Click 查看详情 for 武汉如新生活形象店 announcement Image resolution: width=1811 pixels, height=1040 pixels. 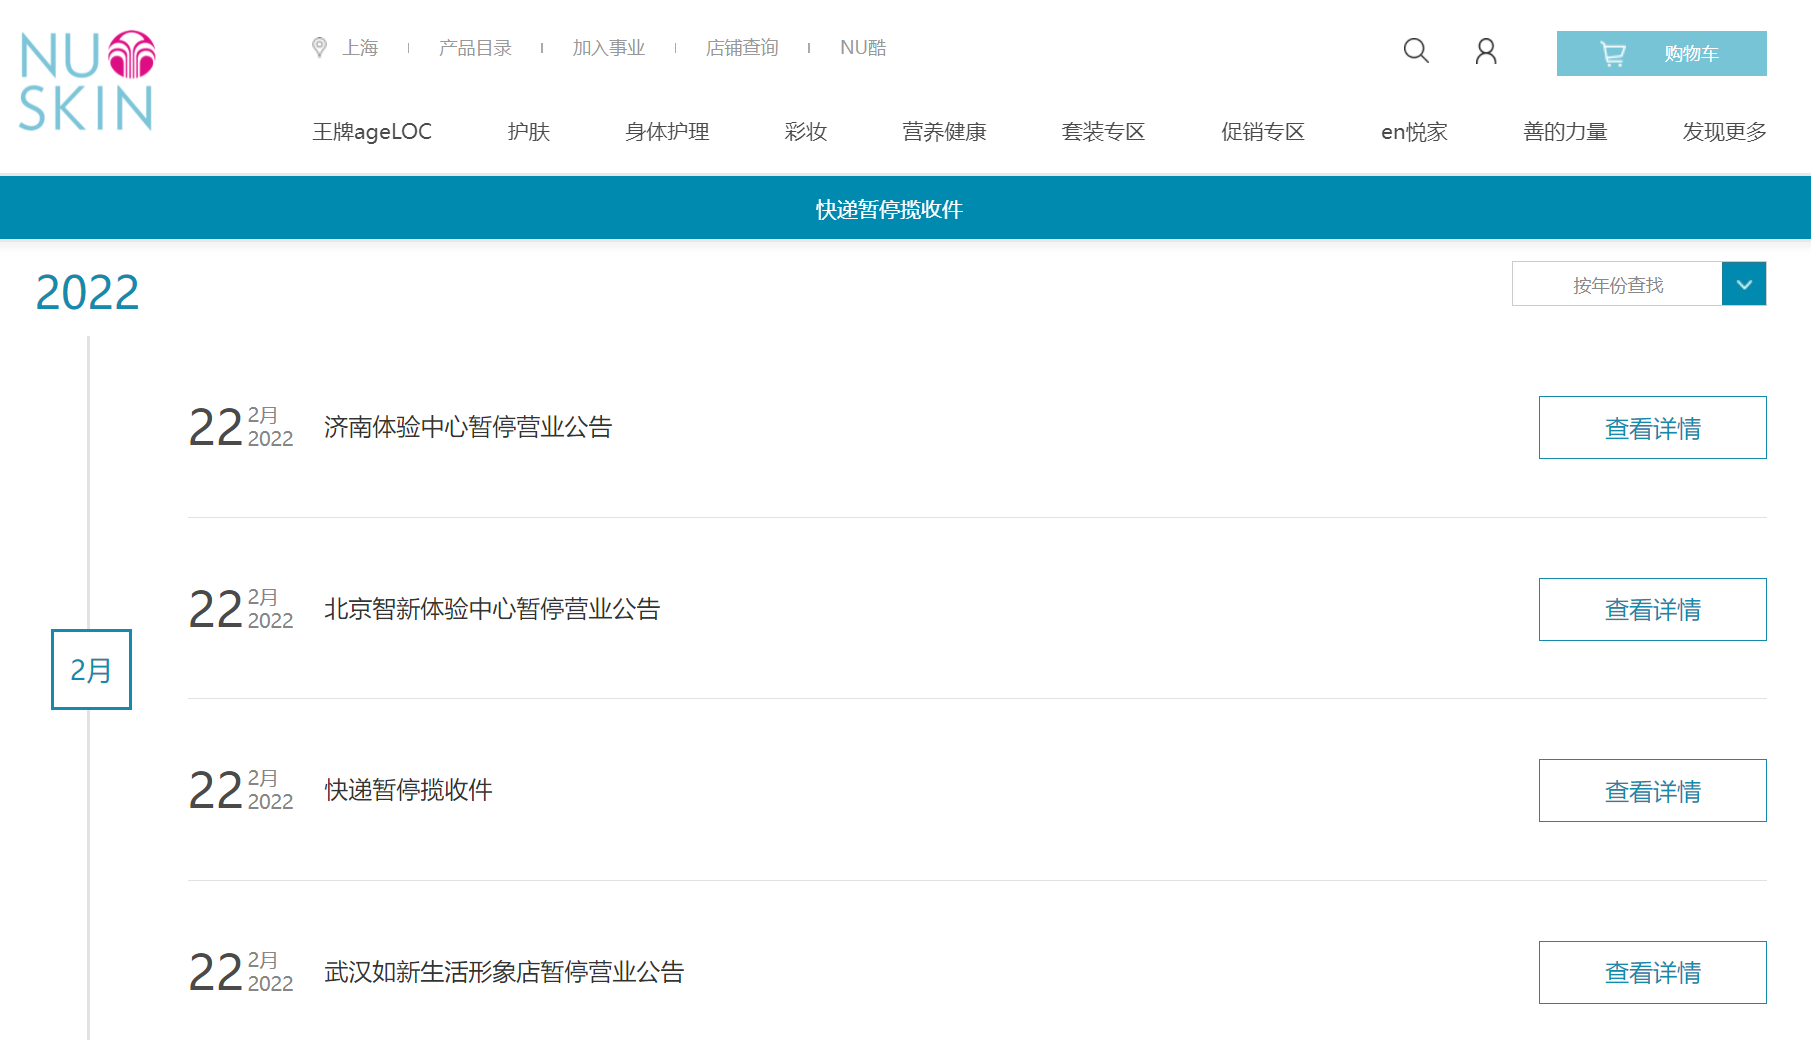coord(1652,972)
